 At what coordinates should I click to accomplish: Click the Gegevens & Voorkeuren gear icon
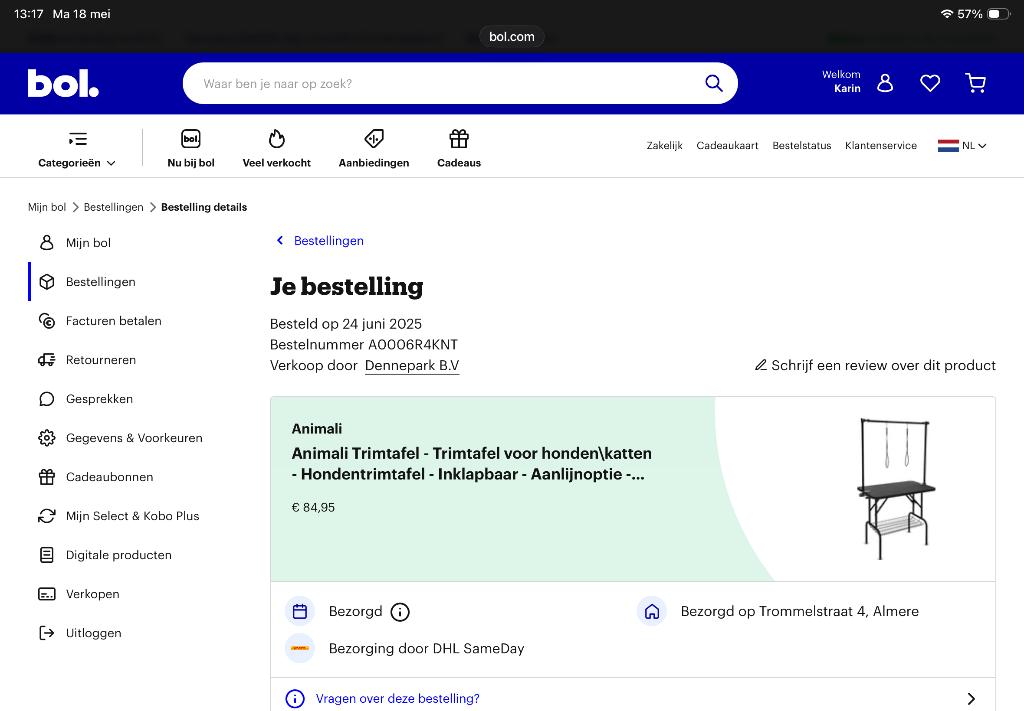(x=46, y=438)
